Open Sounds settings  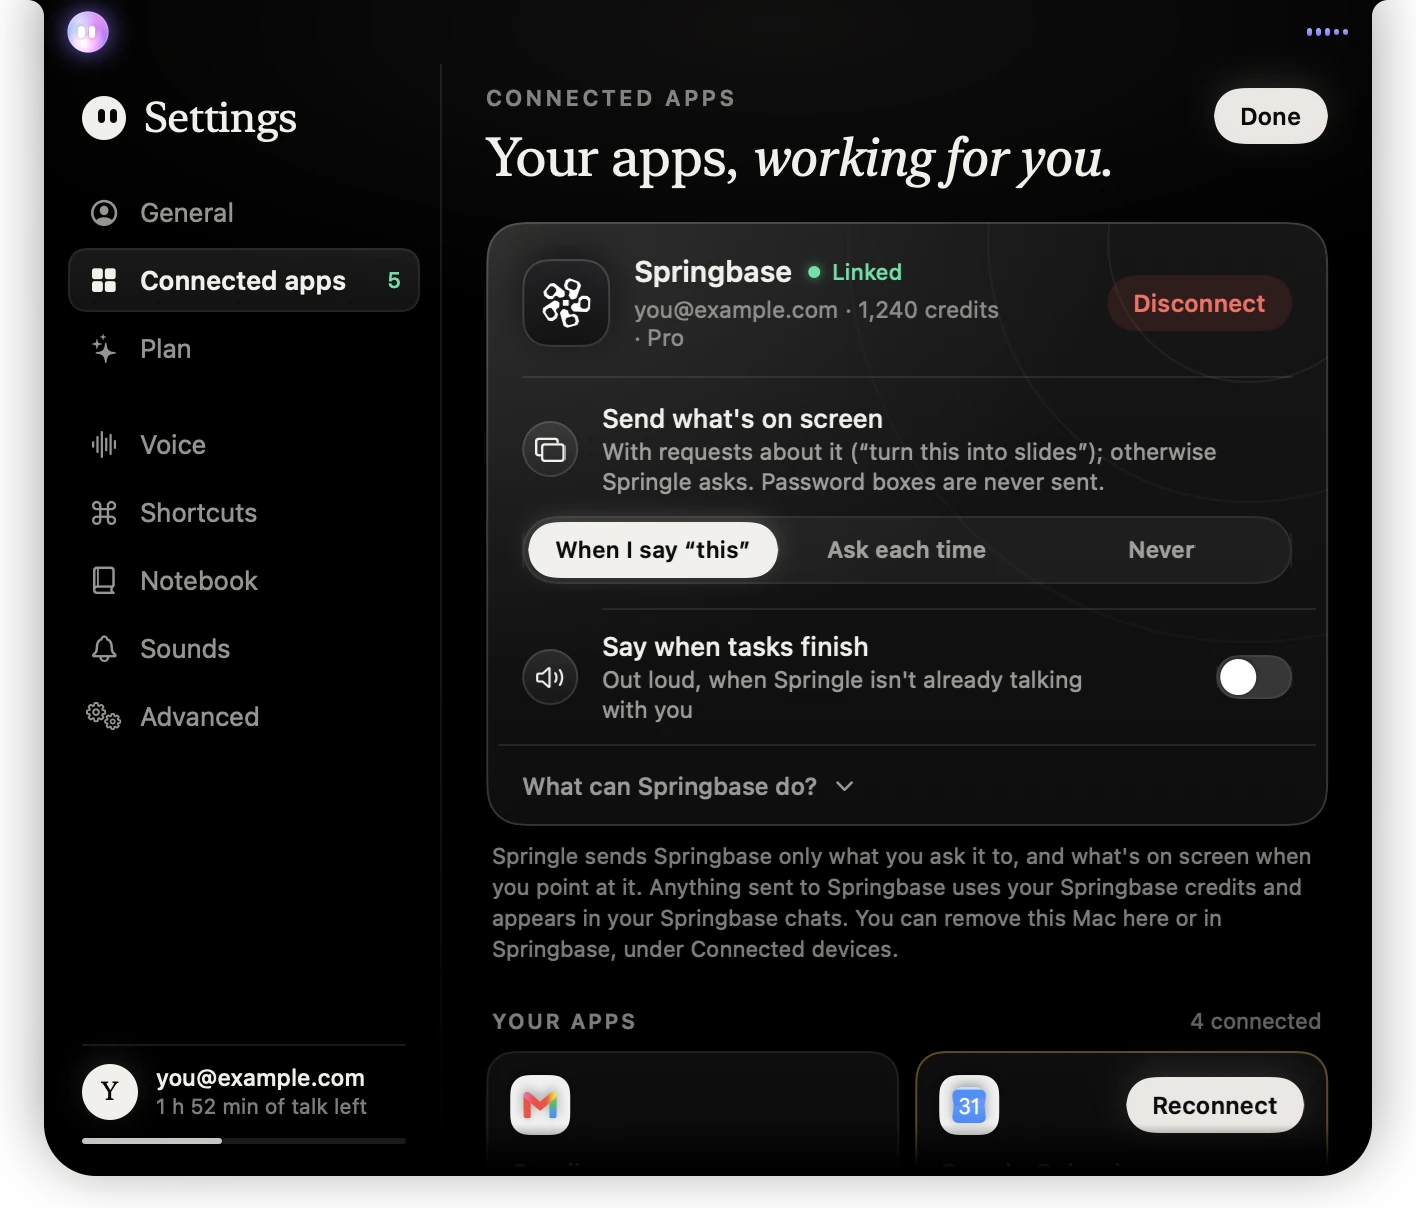[244, 649]
